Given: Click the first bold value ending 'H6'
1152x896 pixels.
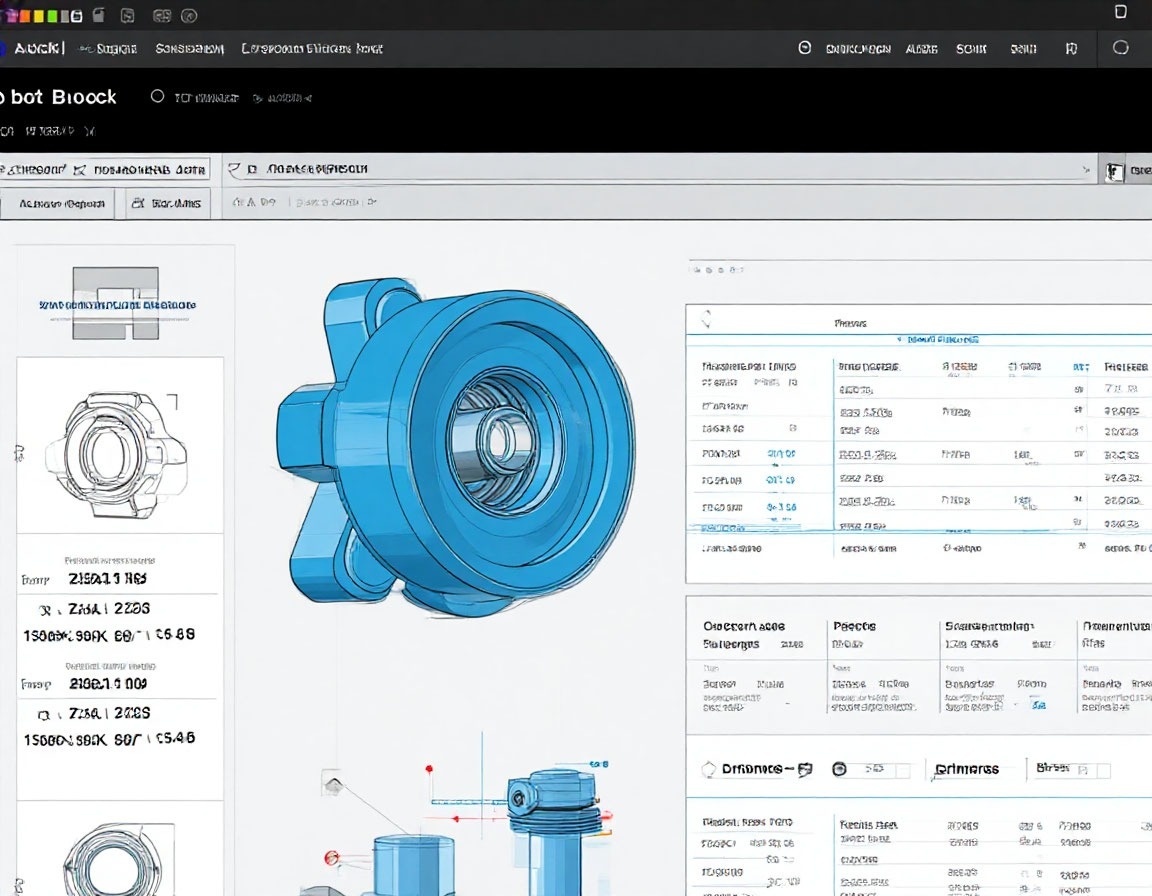Looking at the screenshot, I should [107, 579].
